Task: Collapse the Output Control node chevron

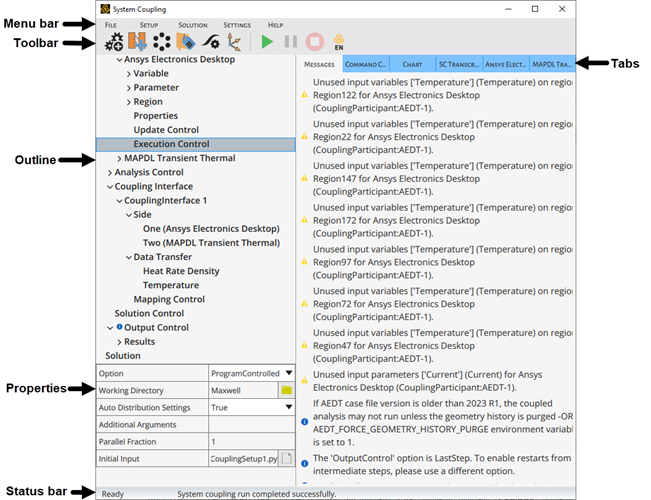Action: [110, 328]
